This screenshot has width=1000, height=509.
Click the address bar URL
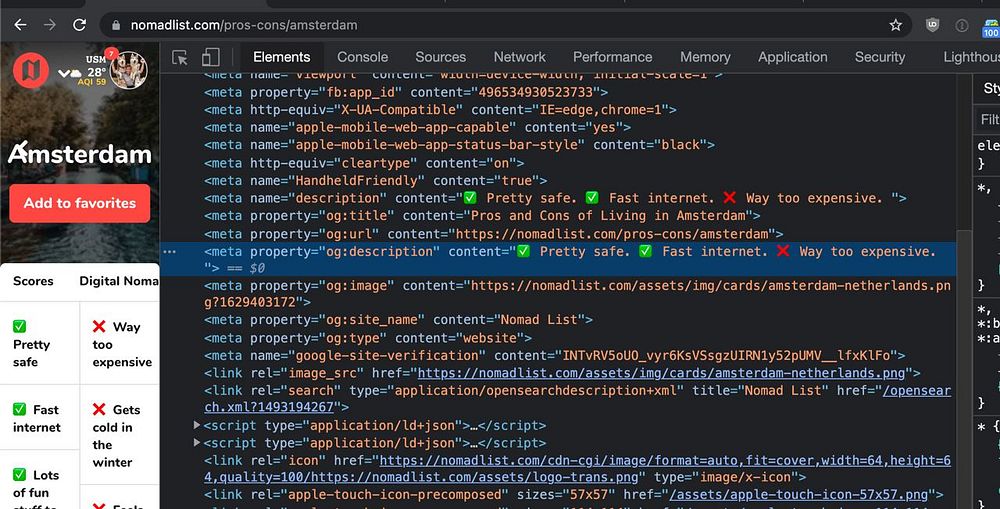pyautogui.click(x=244, y=26)
